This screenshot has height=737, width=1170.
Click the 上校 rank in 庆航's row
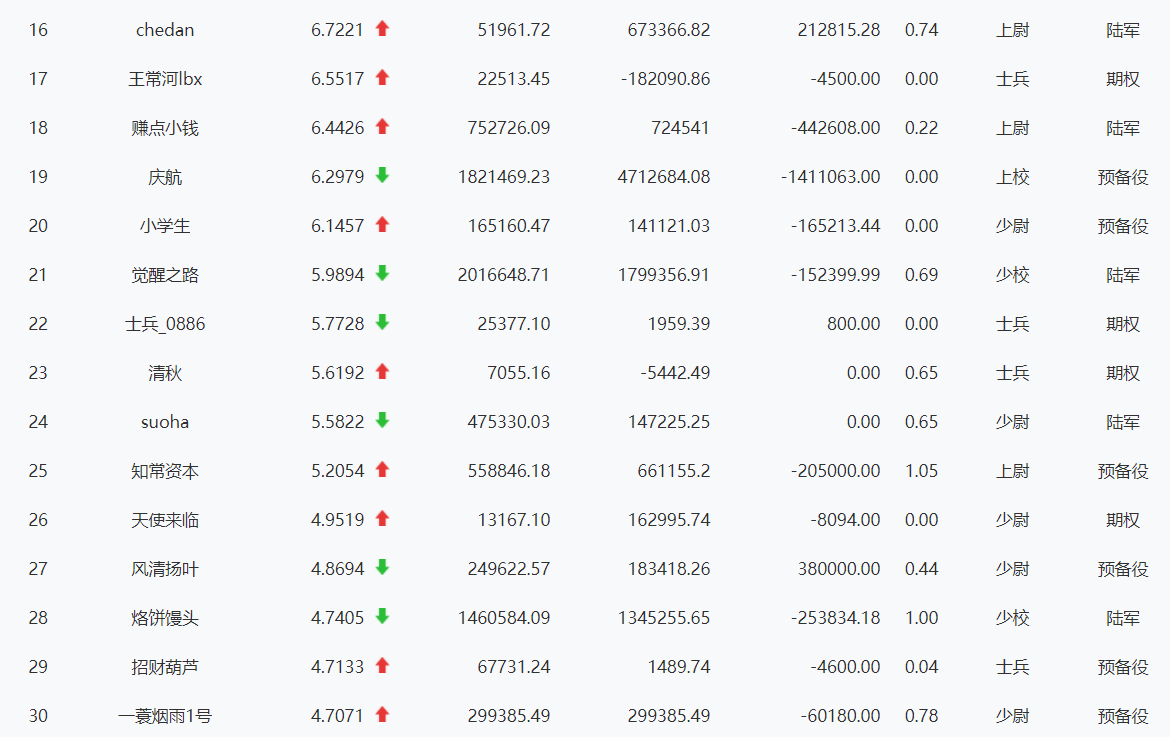click(x=1012, y=177)
